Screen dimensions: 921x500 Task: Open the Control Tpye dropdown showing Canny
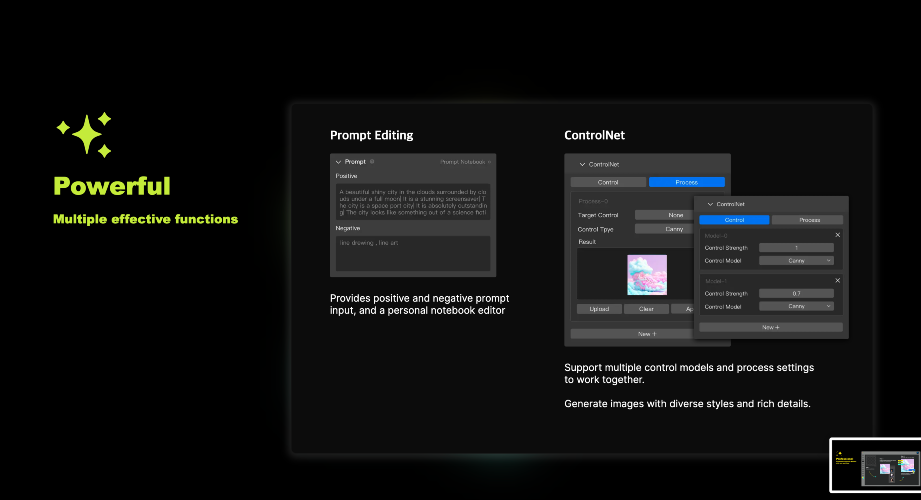[x=664, y=229]
